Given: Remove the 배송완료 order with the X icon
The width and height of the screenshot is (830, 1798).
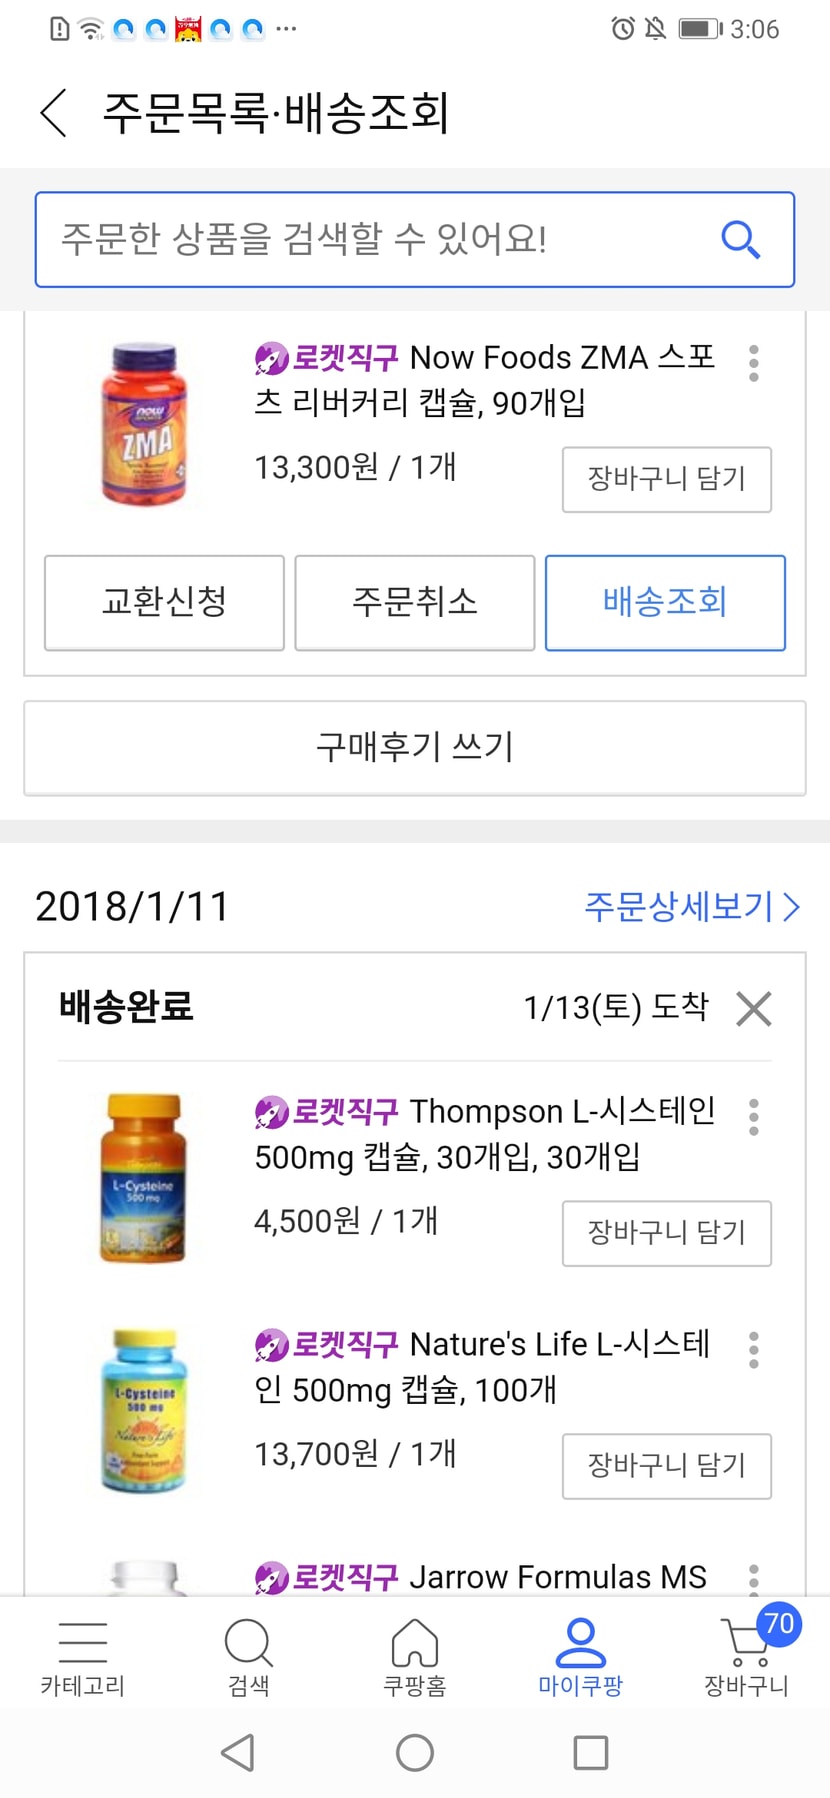Looking at the screenshot, I should [753, 1008].
